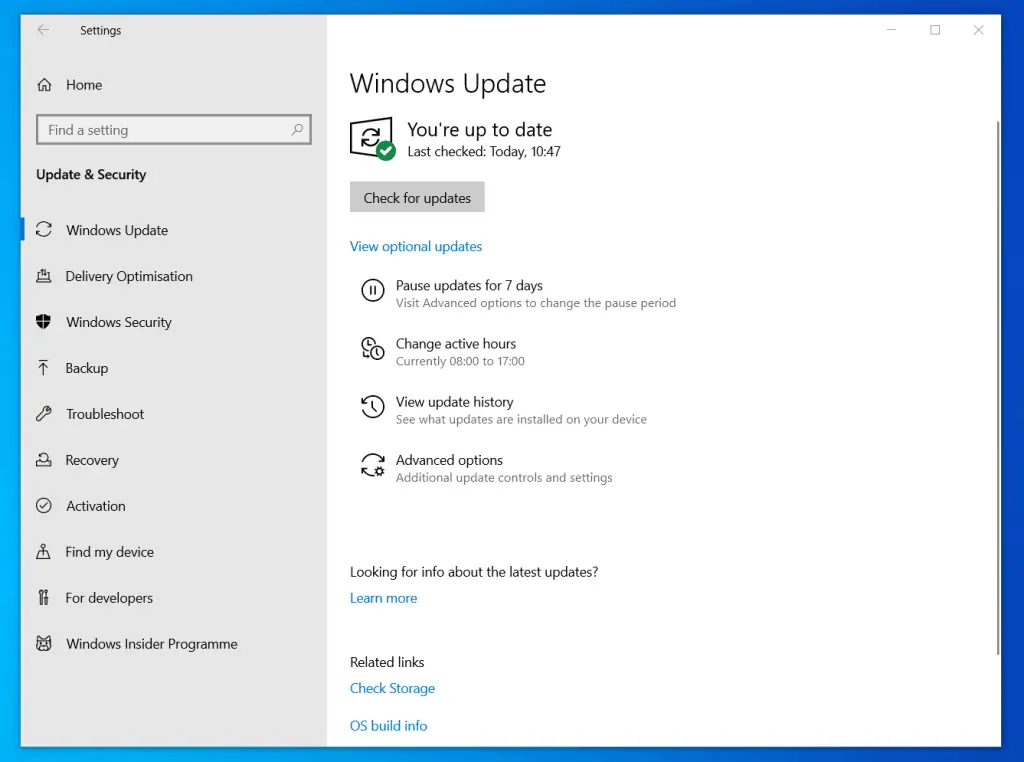The width and height of the screenshot is (1024, 762).
Task: Open the Activation section
Action: click(x=95, y=506)
